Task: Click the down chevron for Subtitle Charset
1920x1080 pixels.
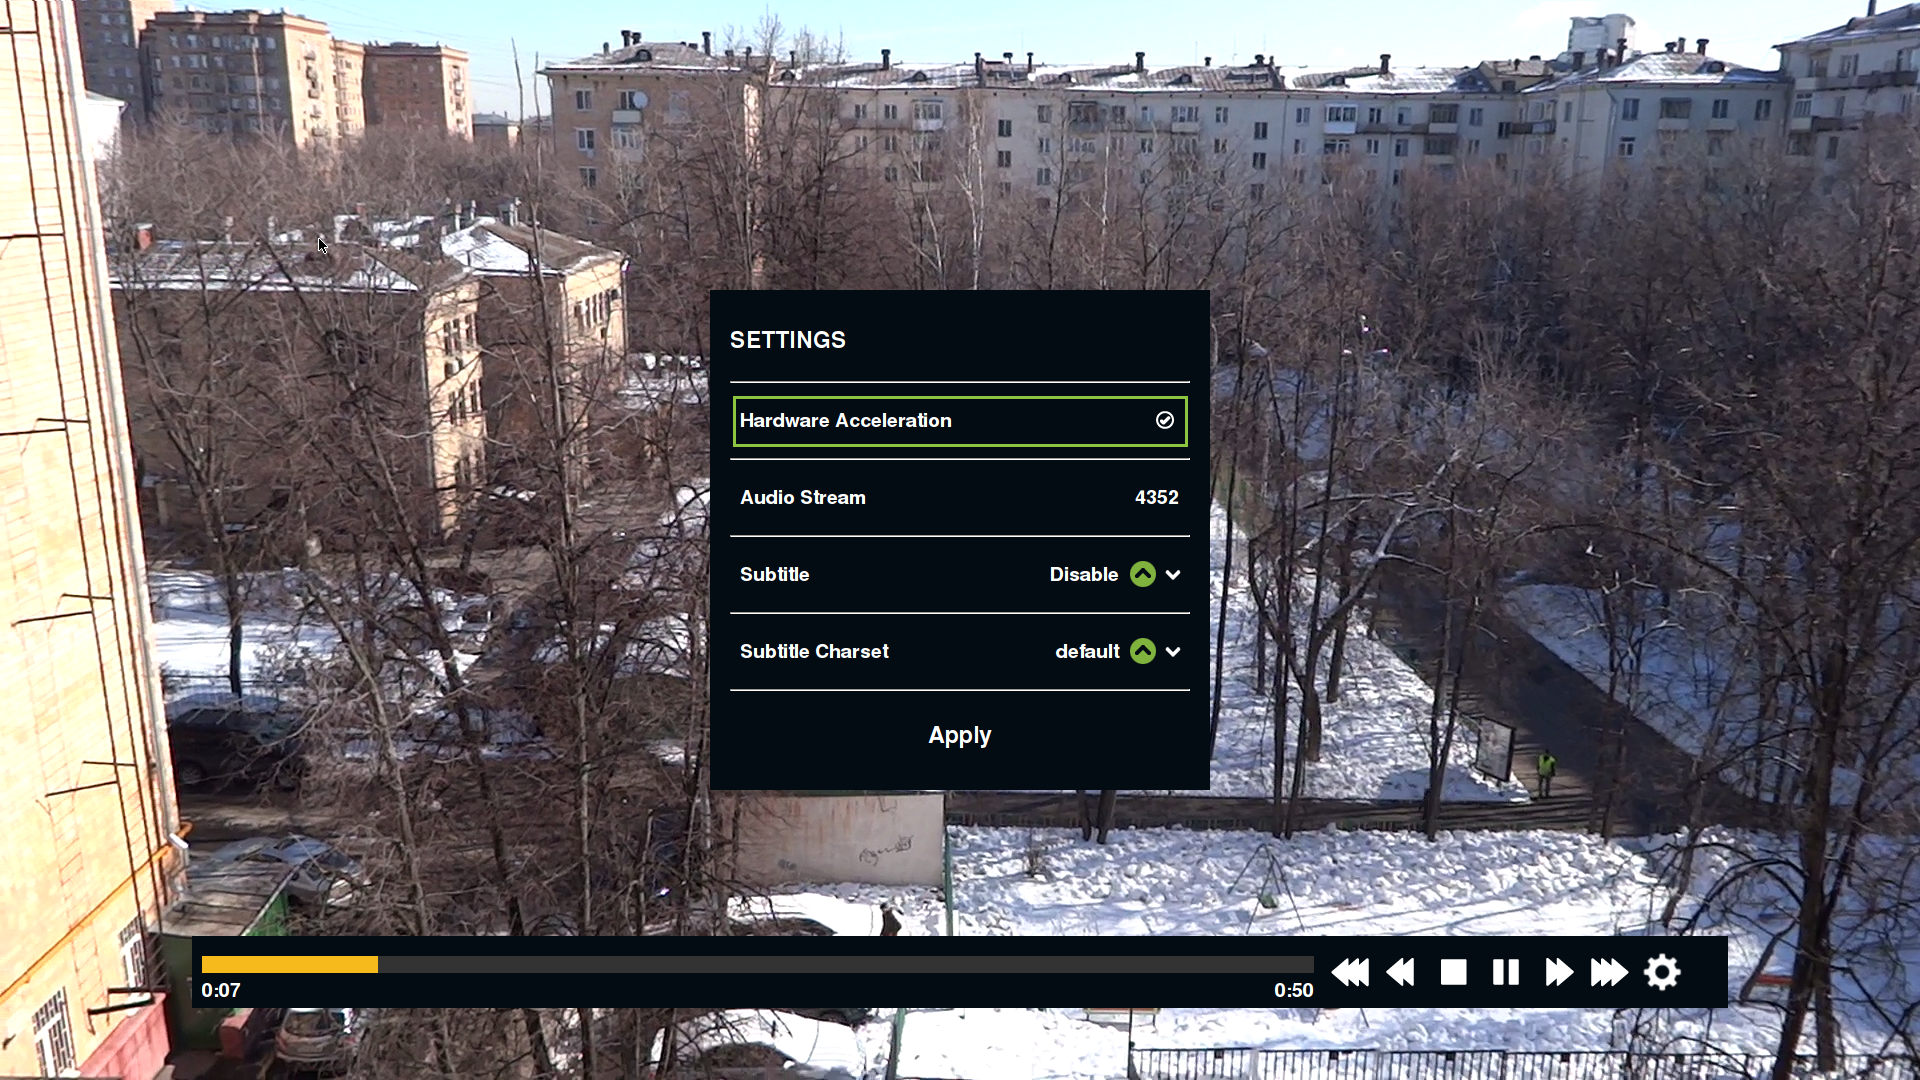Action: pos(1173,652)
